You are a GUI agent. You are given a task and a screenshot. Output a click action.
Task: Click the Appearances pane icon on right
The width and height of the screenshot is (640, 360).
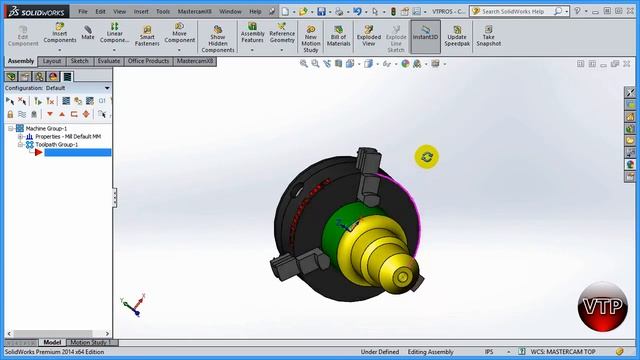[x=630, y=164]
